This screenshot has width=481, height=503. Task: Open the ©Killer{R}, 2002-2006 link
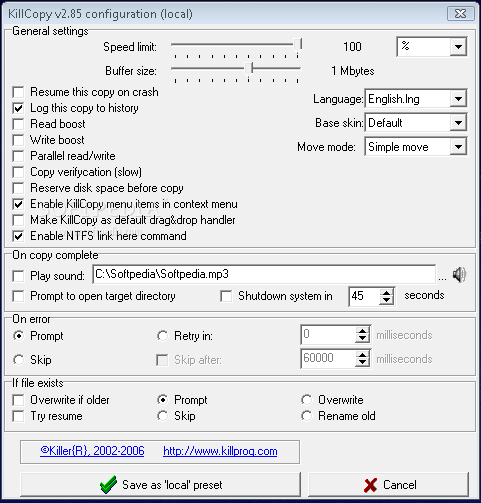[x=92, y=451]
